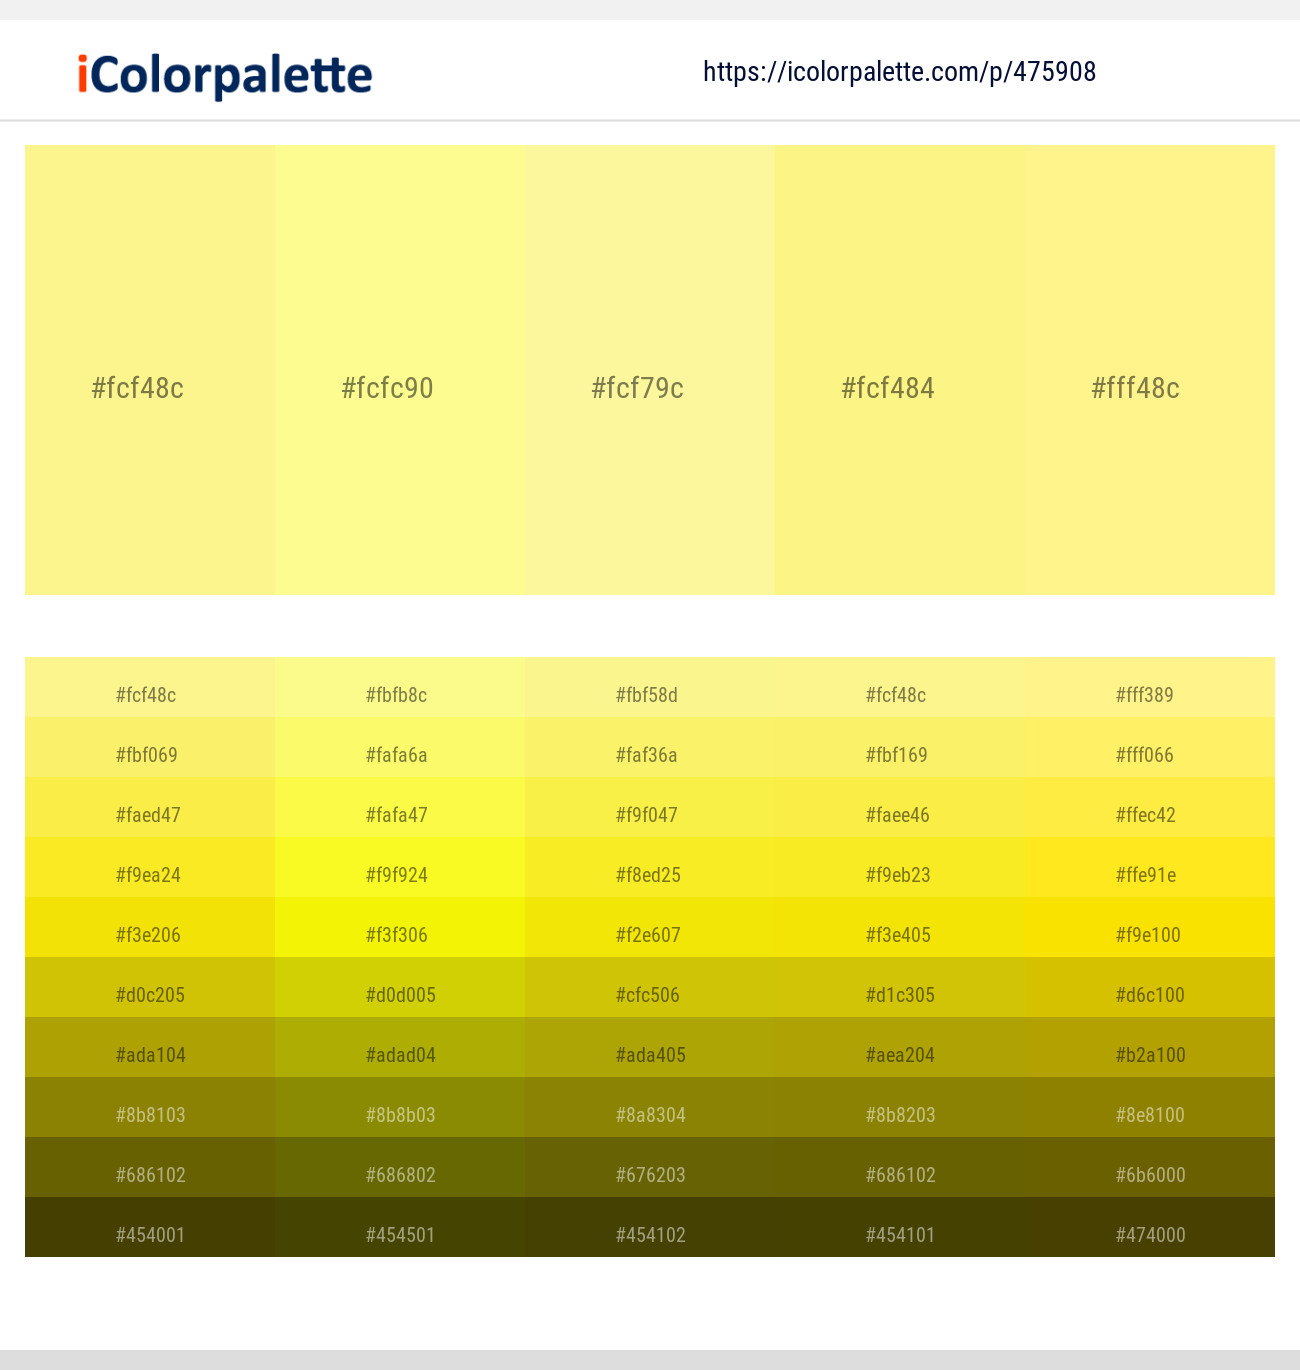Screen dimensions: 1300x1370
Task: Click the #d0c205 olive swatch
Action: click(x=150, y=994)
